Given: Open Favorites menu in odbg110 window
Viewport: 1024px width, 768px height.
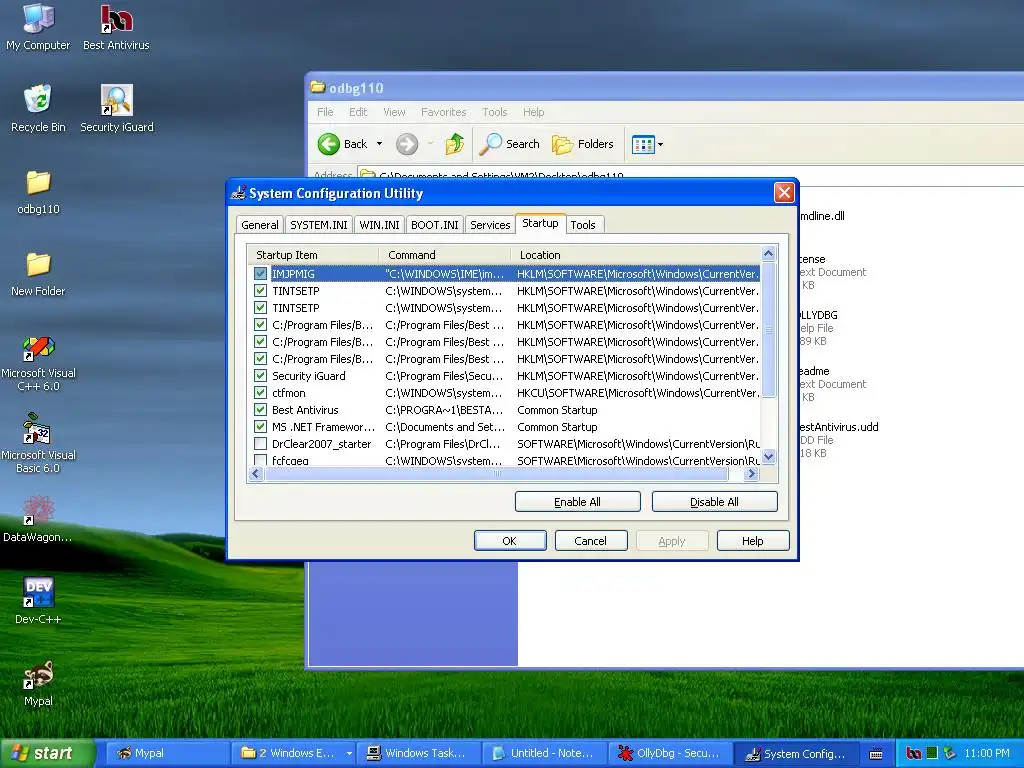Looking at the screenshot, I should (x=443, y=112).
